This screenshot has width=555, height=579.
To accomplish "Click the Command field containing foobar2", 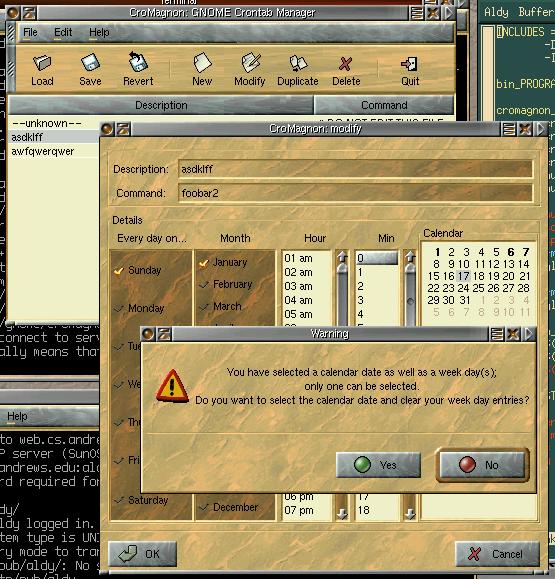I will [355, 193].
